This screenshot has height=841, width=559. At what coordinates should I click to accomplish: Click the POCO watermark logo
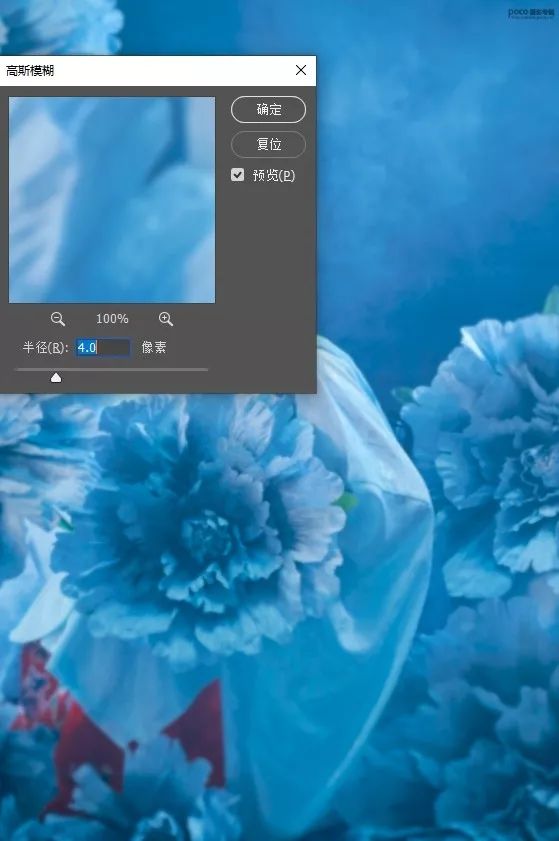(531, 13)
